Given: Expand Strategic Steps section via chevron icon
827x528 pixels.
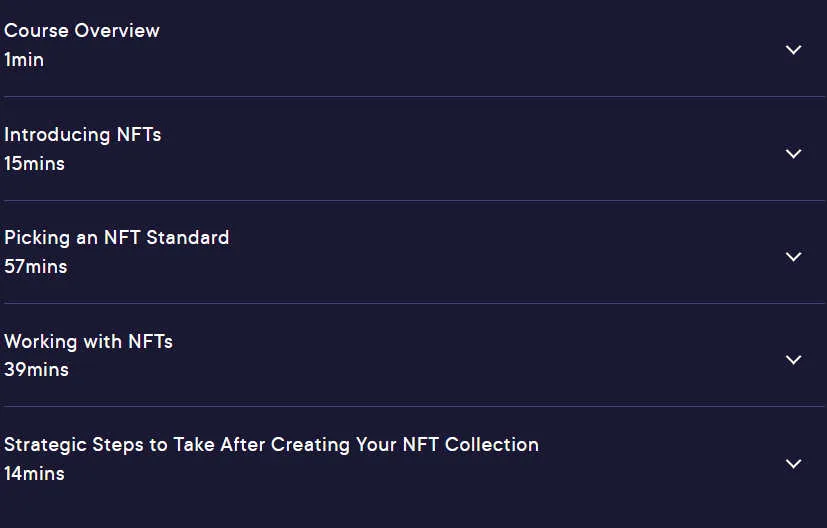Looking at the screenshot, I should click(x=793, y=464).
